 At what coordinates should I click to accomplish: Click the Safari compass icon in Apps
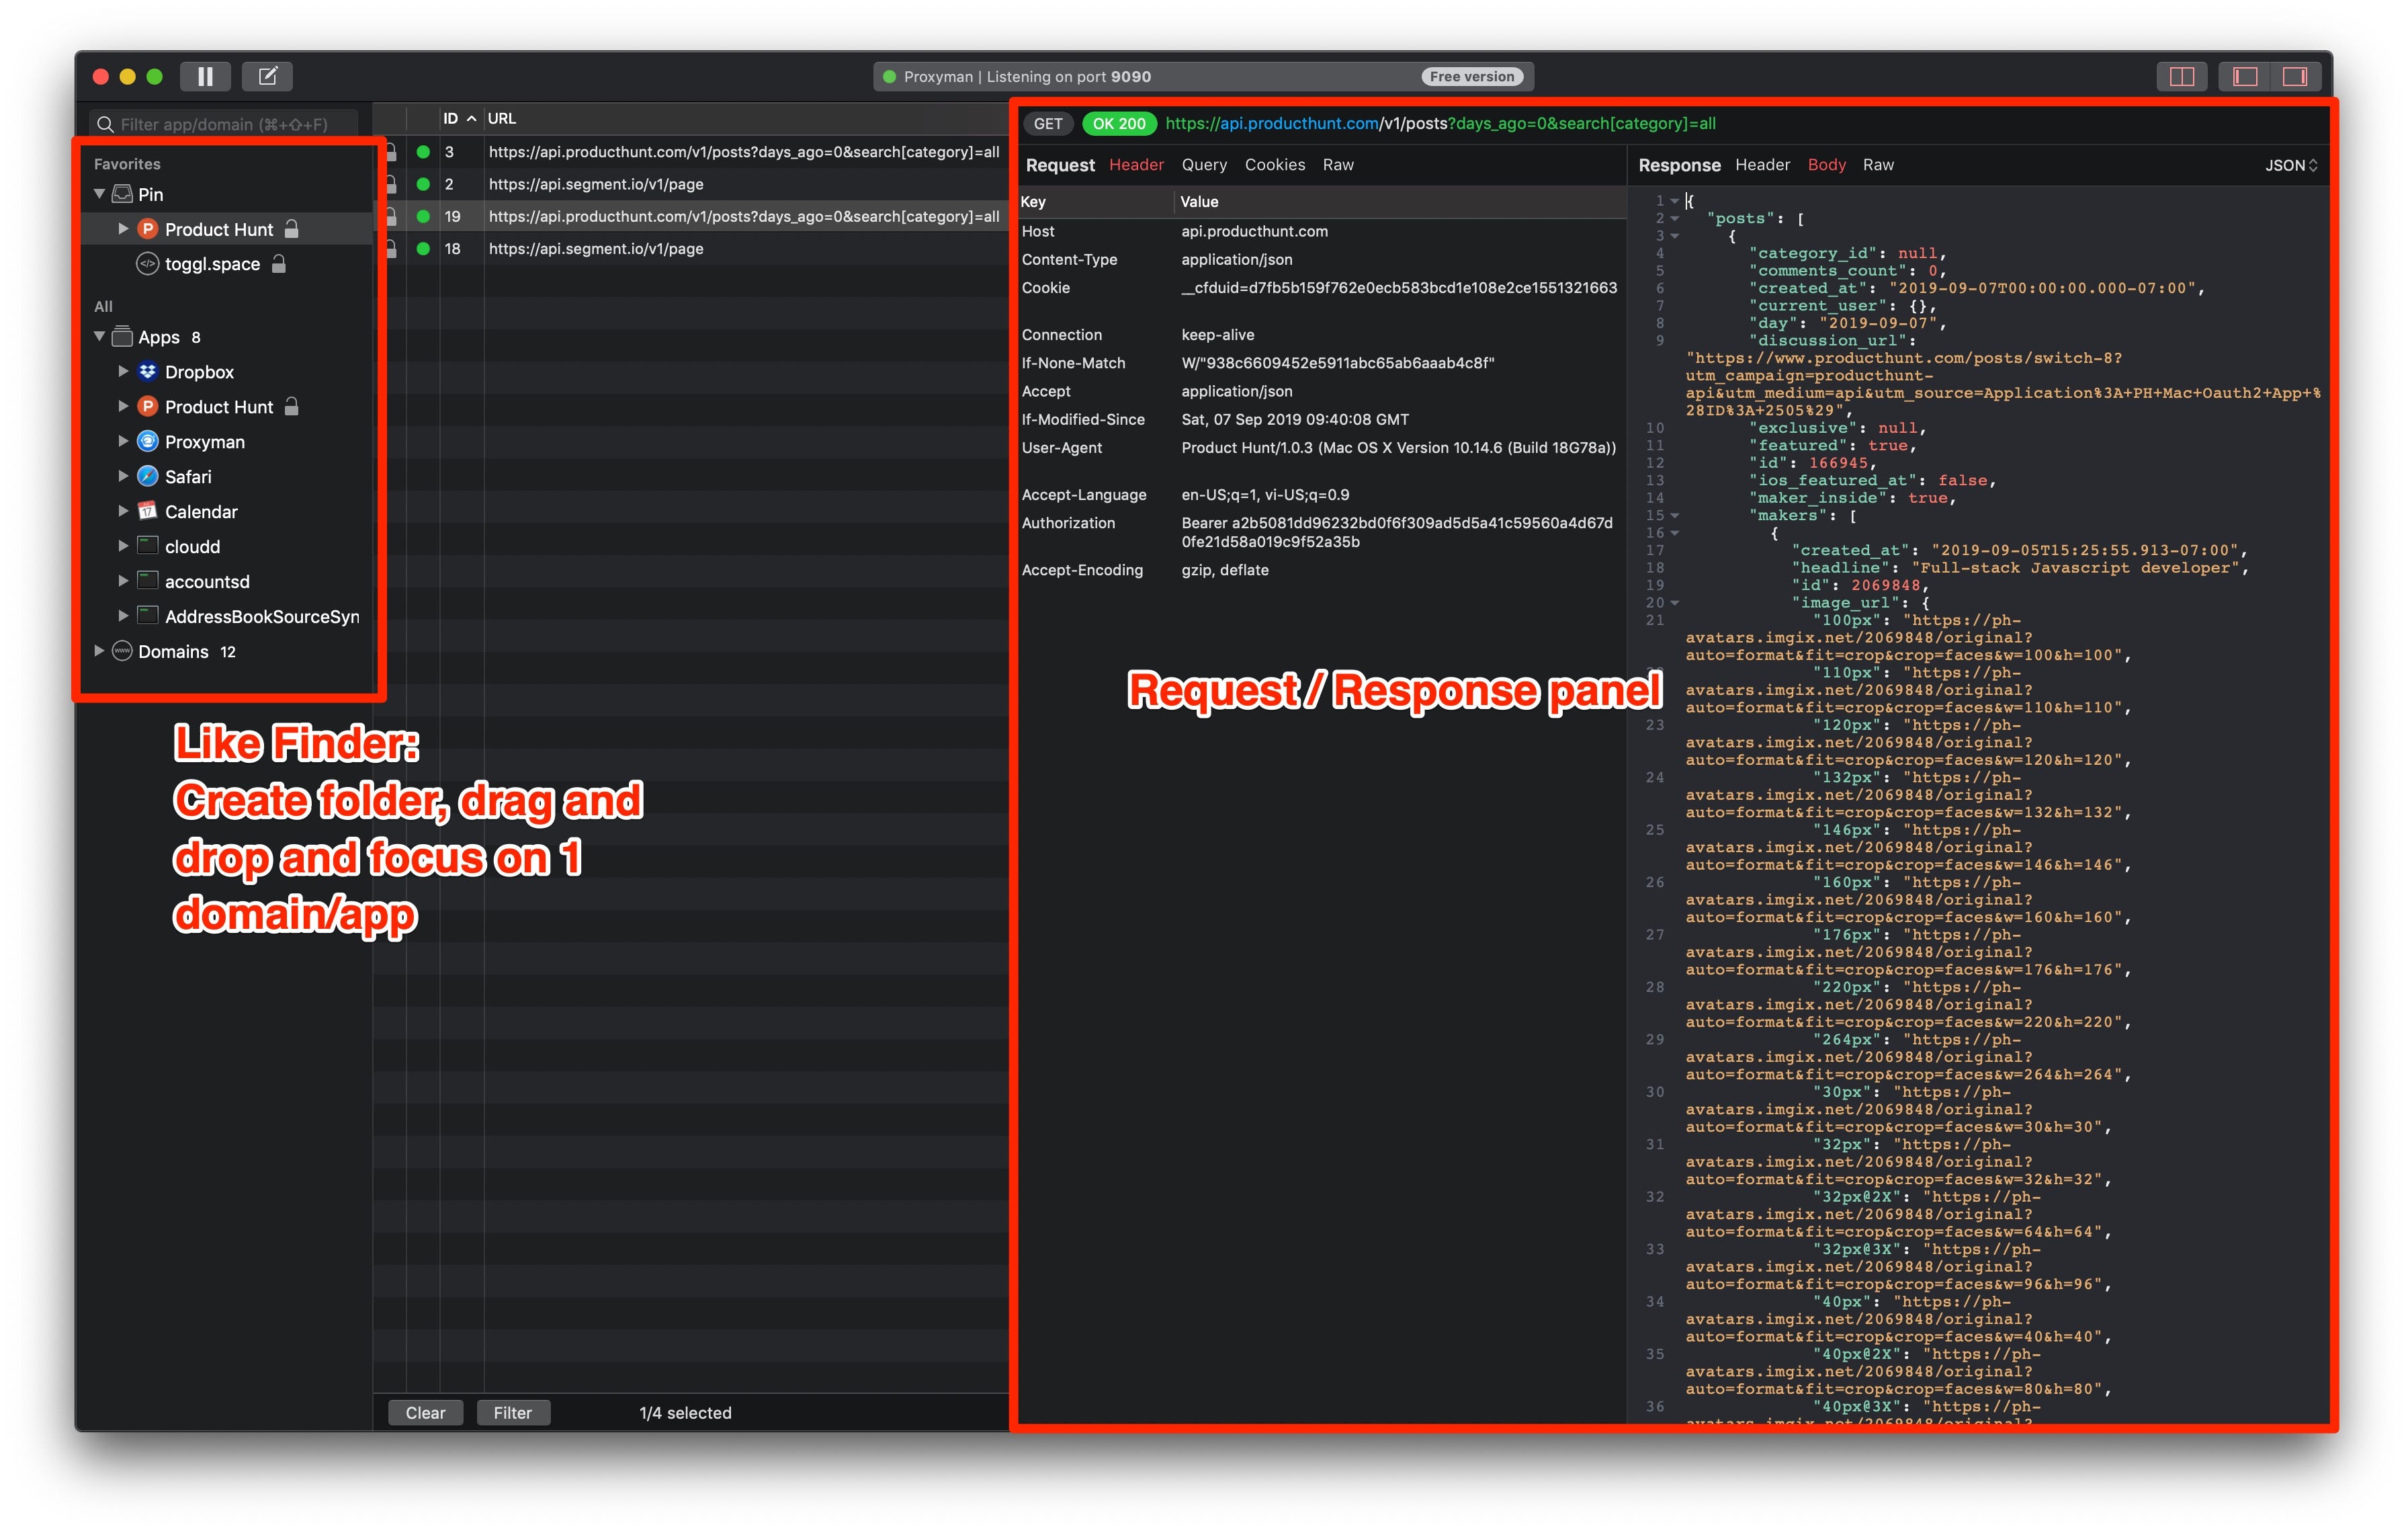148,476
